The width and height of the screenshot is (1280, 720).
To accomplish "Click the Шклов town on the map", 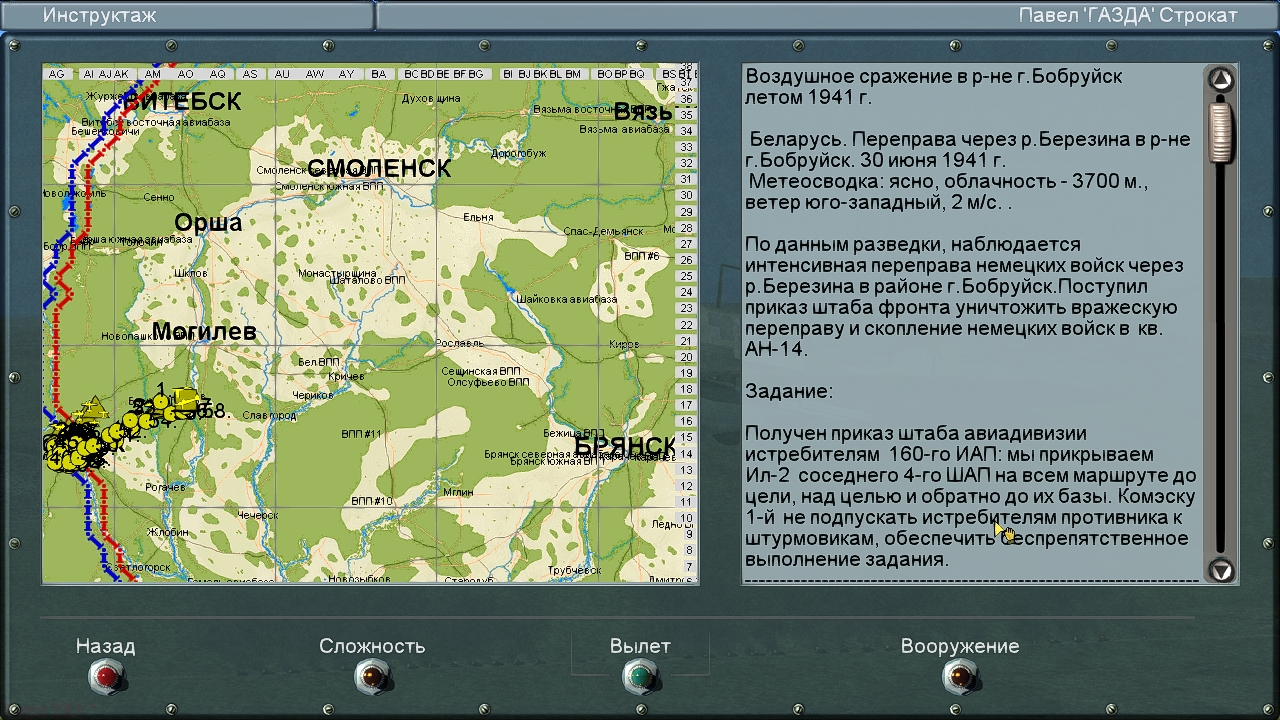I will pos(190,273).
